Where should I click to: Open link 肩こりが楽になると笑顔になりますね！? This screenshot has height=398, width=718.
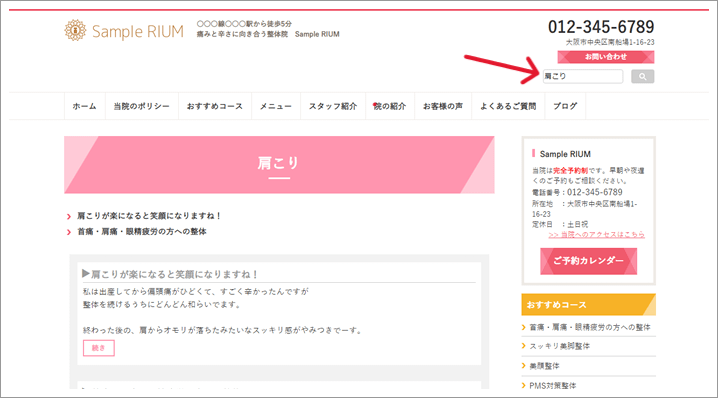click(x=149, y=216)
